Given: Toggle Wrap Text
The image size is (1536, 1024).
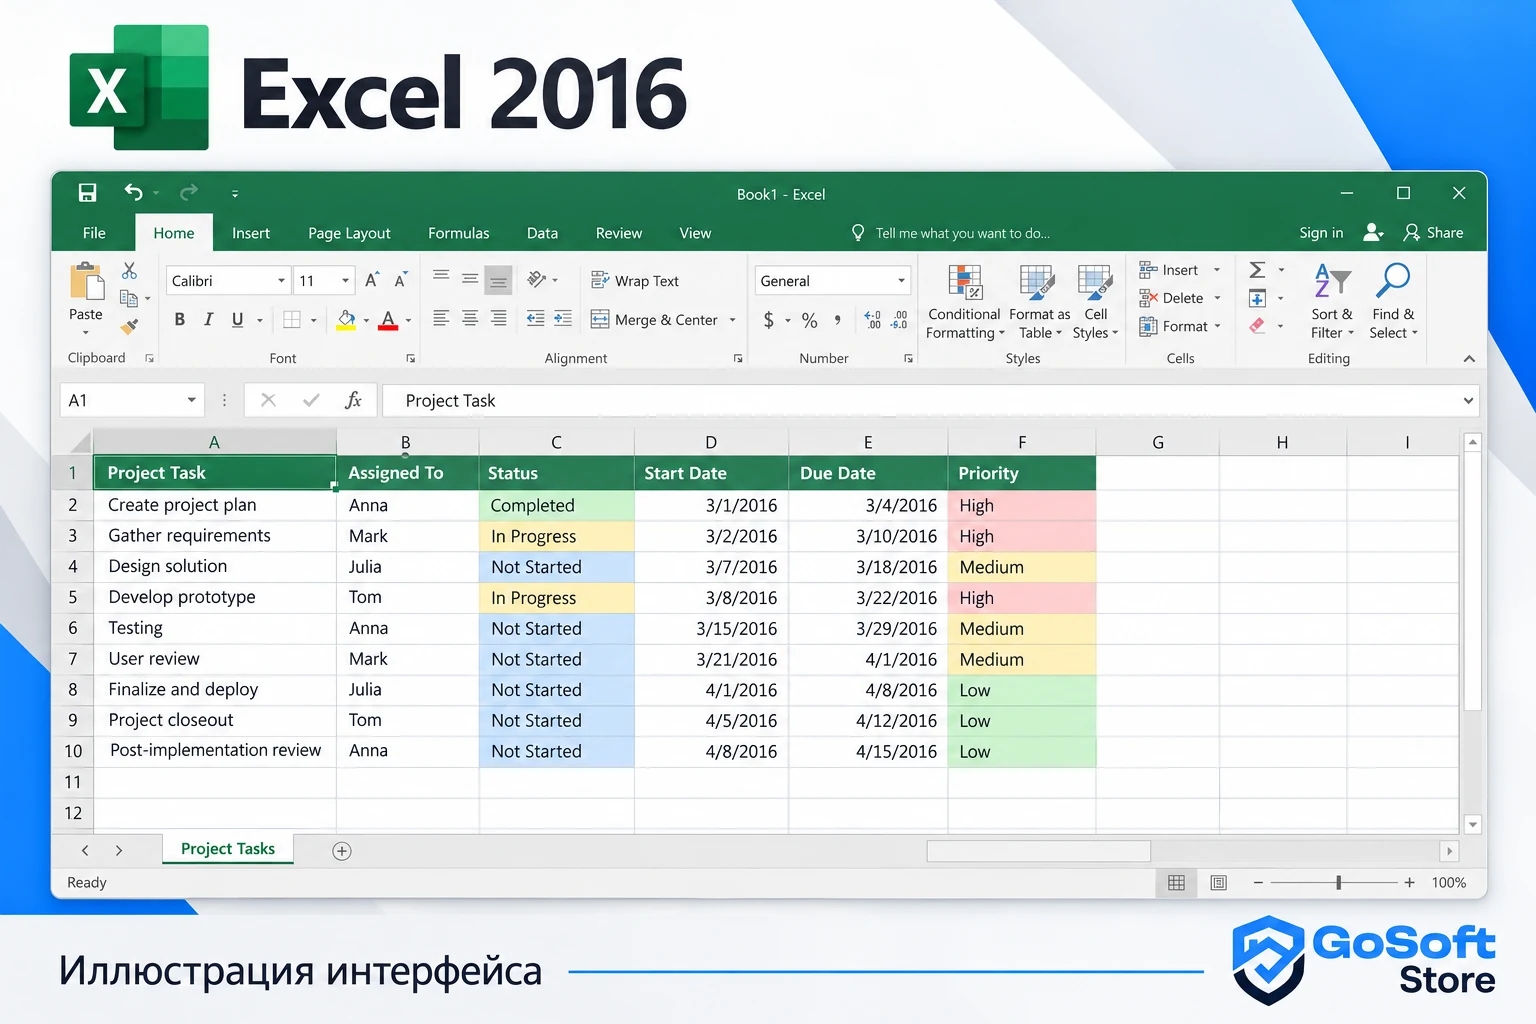Looking at the screenshot, I should [x=635, y=281].
